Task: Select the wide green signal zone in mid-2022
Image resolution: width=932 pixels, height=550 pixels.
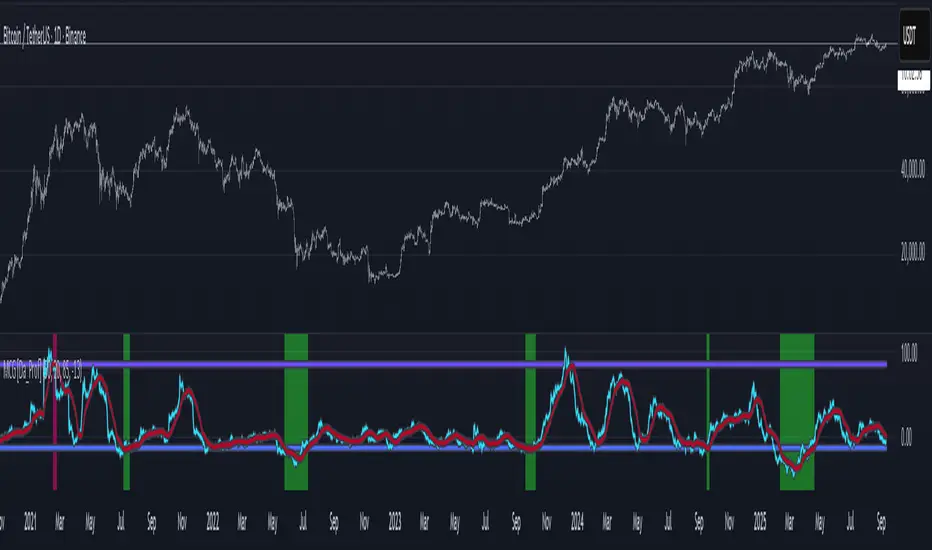Action: pos(296,412)
